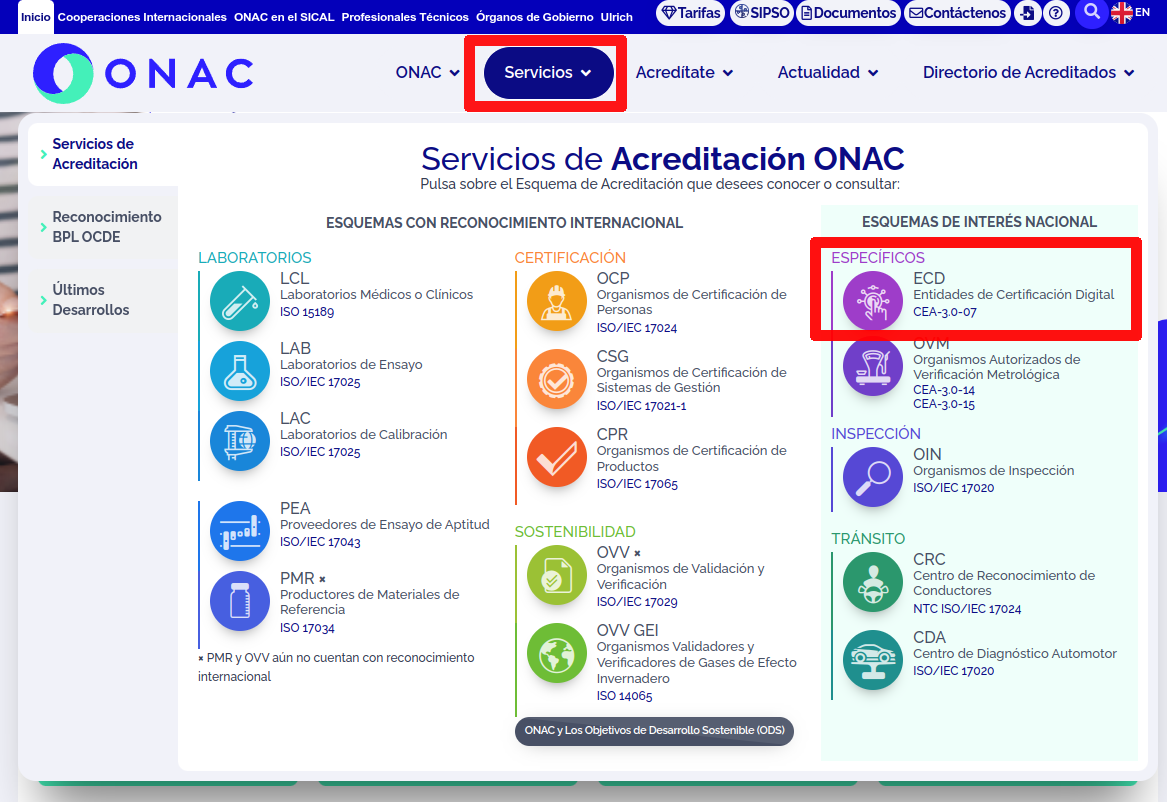This screenshot has width=1167, height=802.
Task: Click Productores de Materiales de Referencia link
Action: [x=370, y=602]
